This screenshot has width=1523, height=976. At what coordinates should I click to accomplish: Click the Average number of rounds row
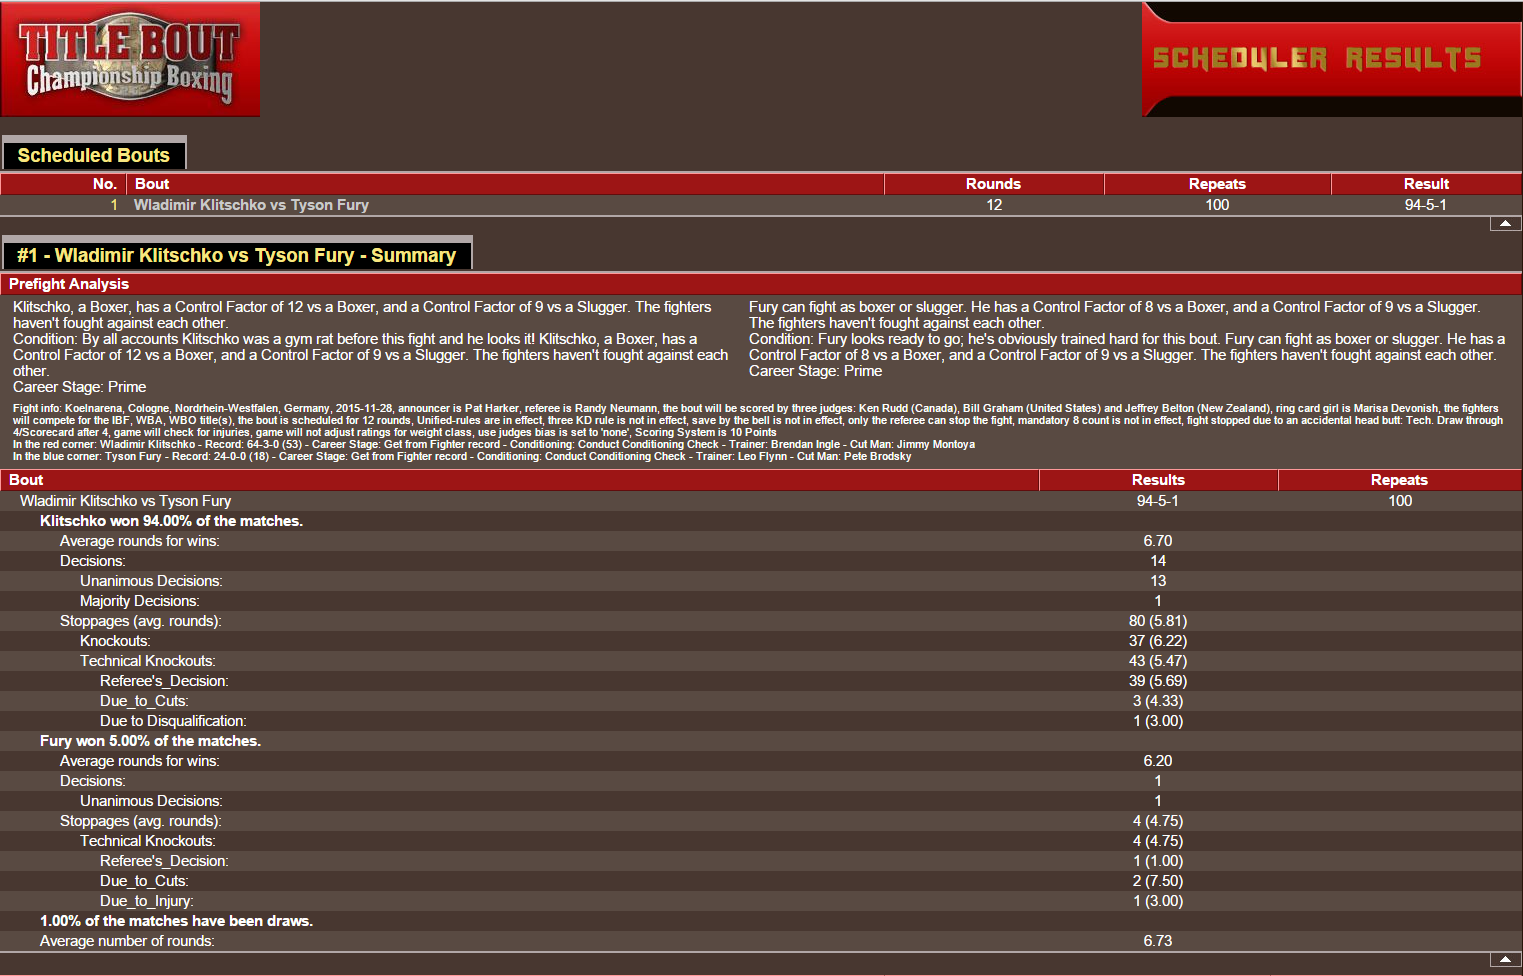pos(127,941)
